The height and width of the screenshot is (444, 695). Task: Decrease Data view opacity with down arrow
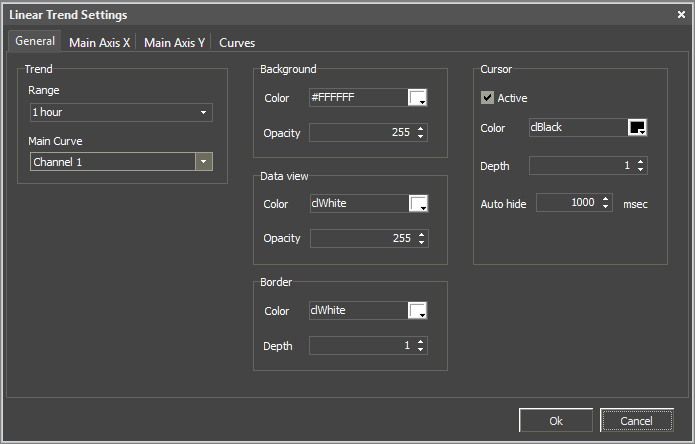click(422, 242)
